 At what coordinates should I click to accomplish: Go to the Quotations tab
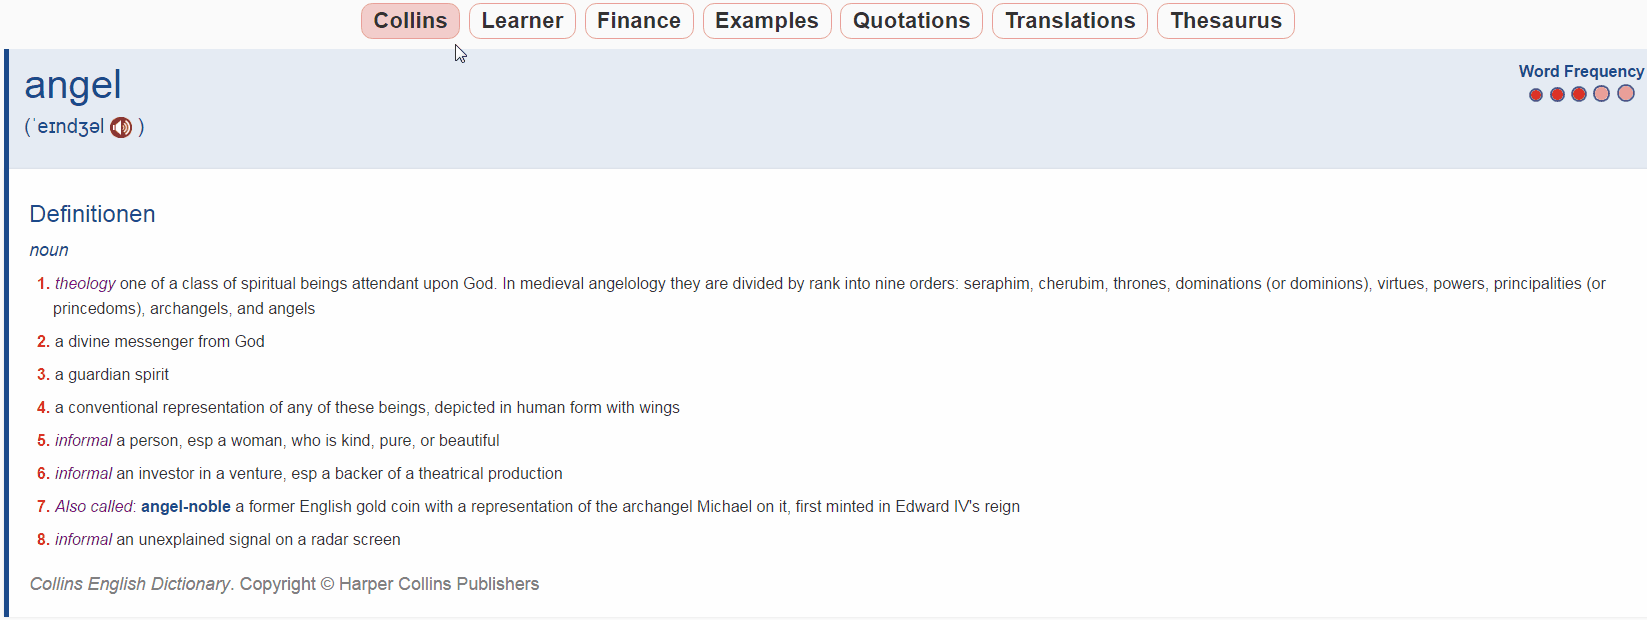(911, 21)
